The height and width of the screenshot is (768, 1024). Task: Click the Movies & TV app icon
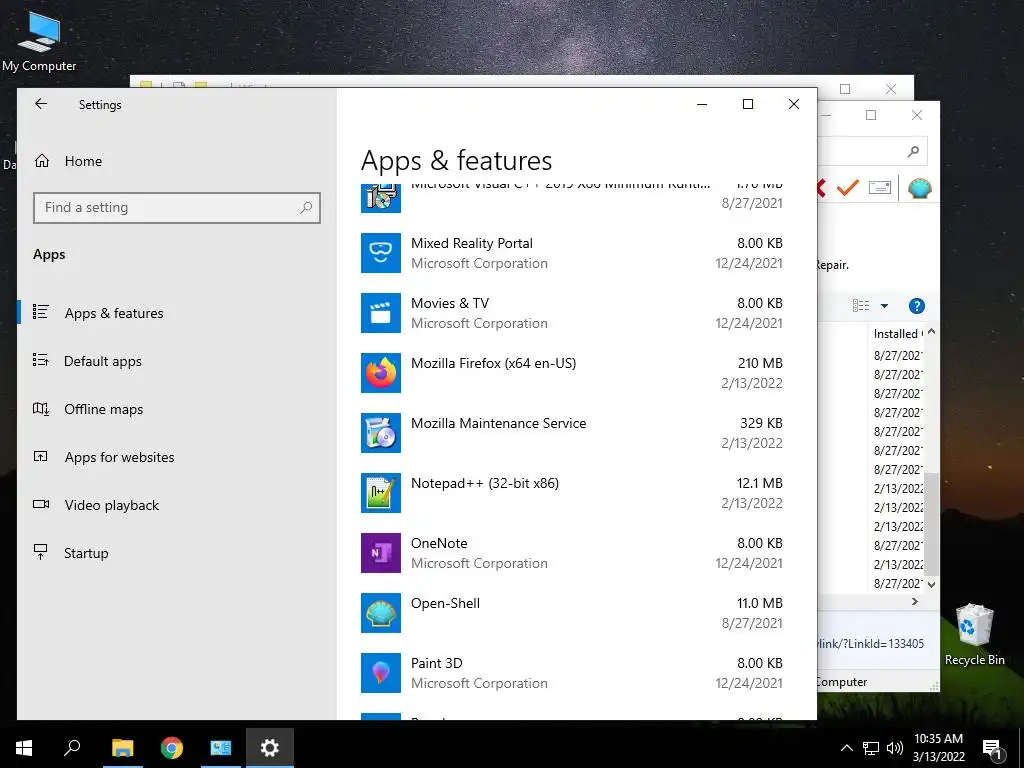(x=381, y=313)
